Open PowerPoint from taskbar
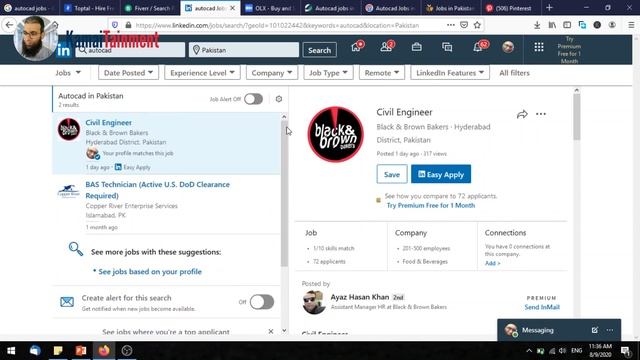 pos(81,351)
